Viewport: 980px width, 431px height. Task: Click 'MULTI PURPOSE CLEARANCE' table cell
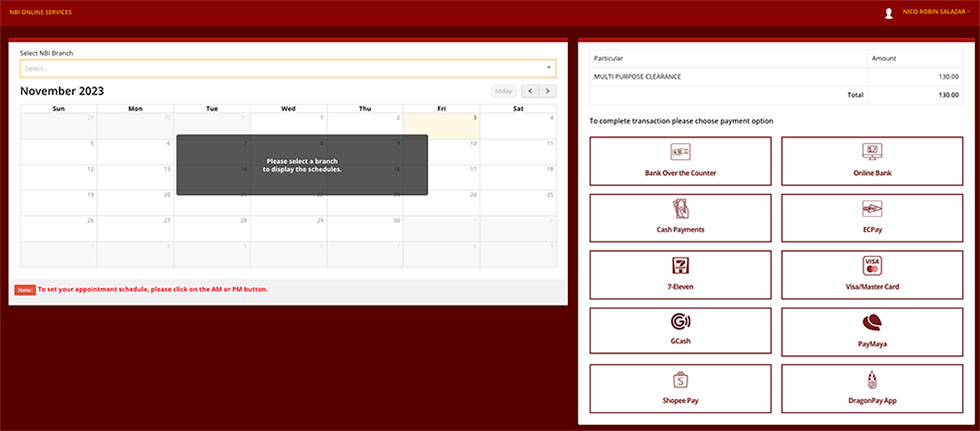click(x=728, y=77)
